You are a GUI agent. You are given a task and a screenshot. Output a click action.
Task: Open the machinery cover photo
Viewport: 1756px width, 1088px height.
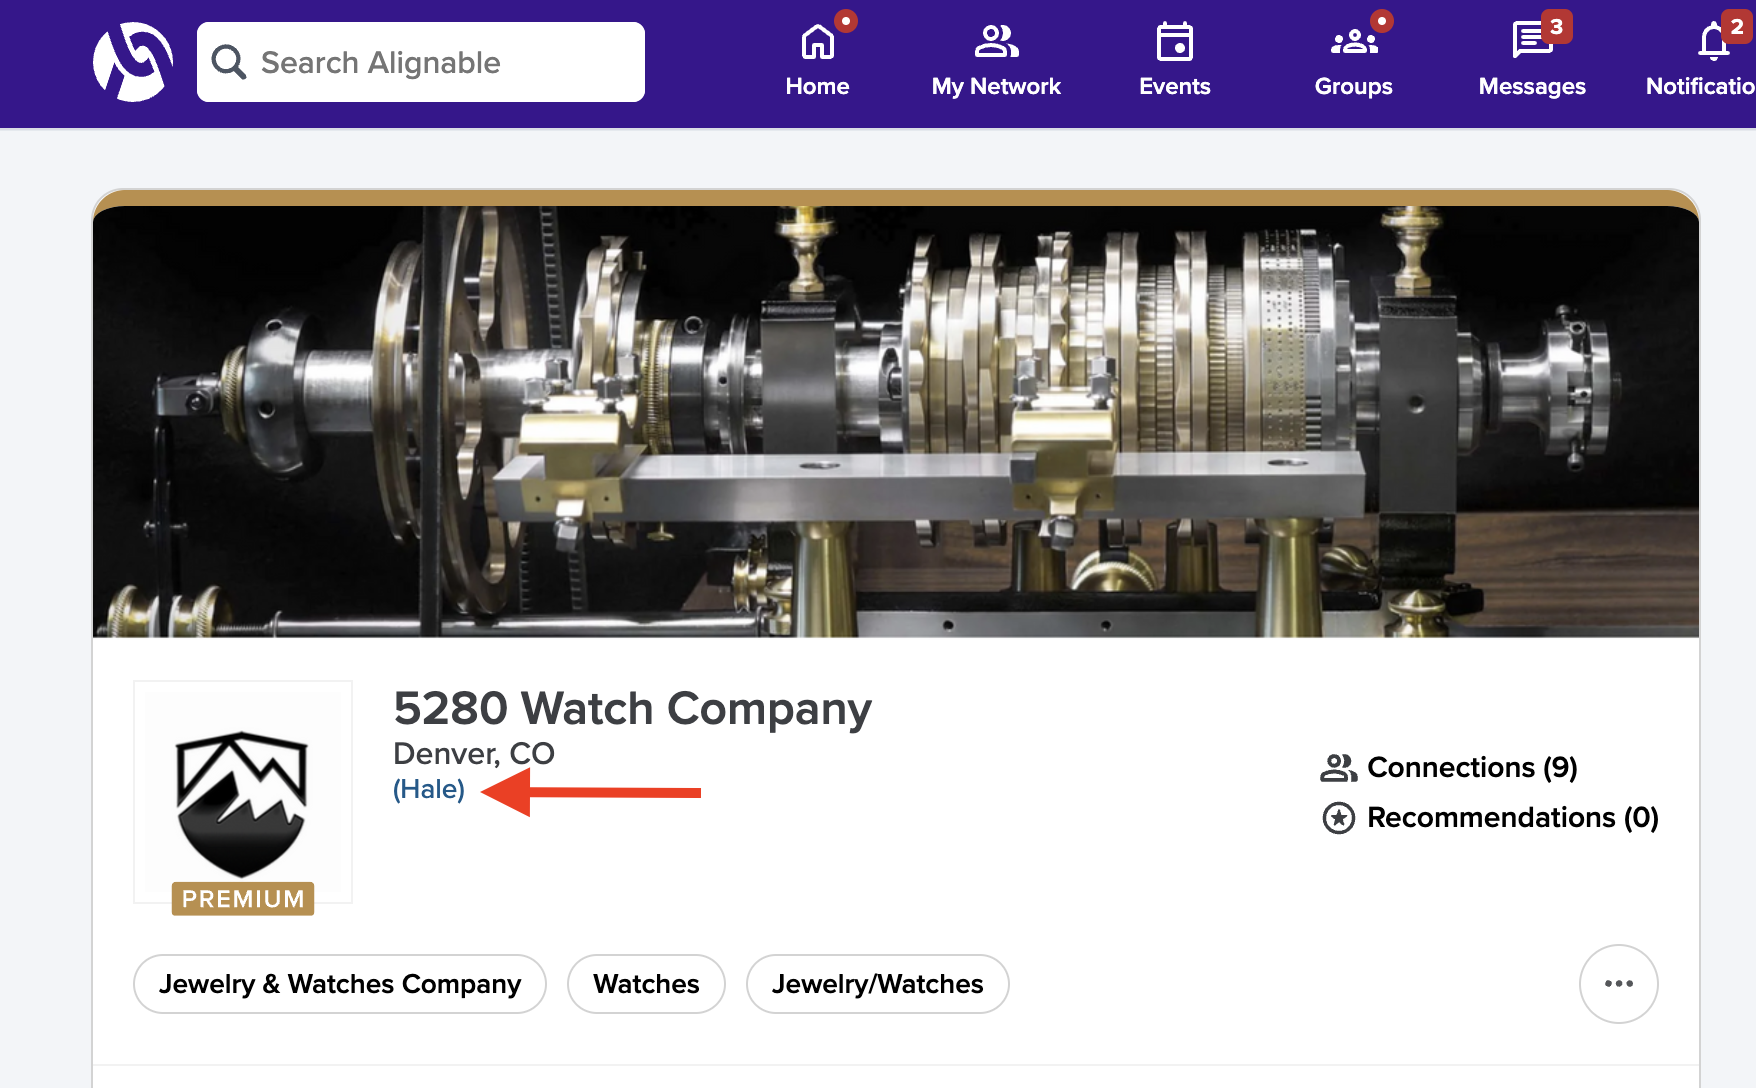[896, 421]
